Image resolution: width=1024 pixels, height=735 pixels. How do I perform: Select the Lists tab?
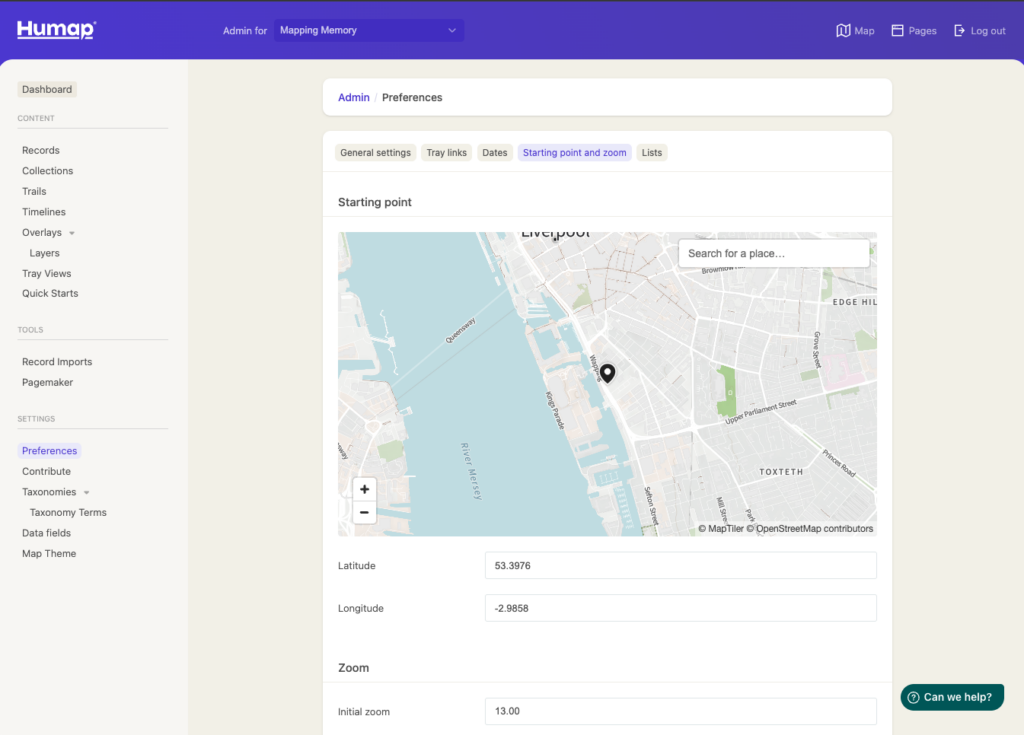click(652, 153)
